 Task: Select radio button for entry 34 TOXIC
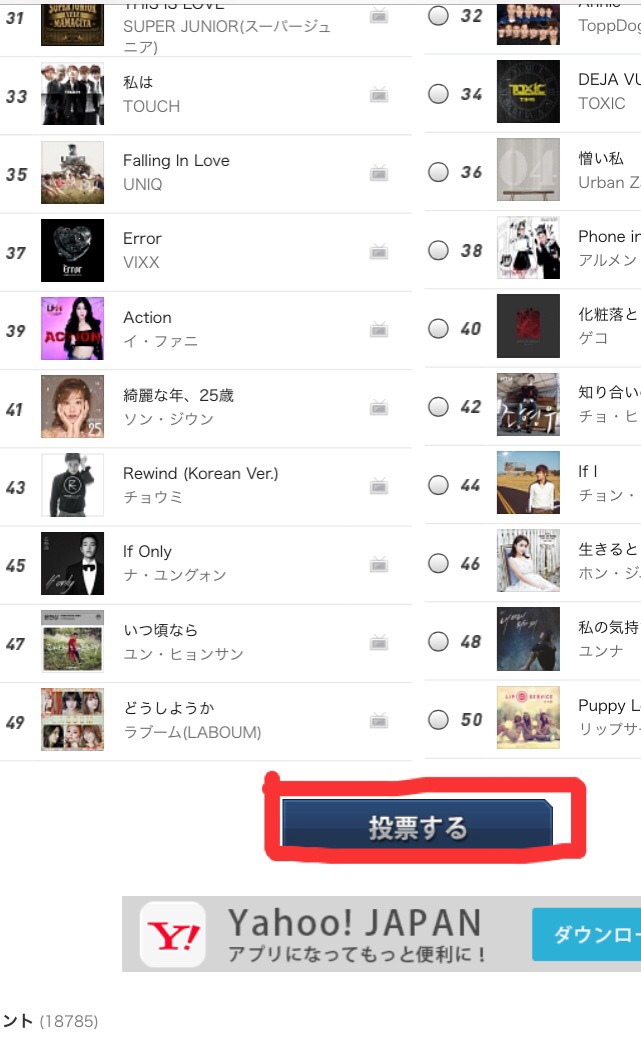(x=438, y=94)
